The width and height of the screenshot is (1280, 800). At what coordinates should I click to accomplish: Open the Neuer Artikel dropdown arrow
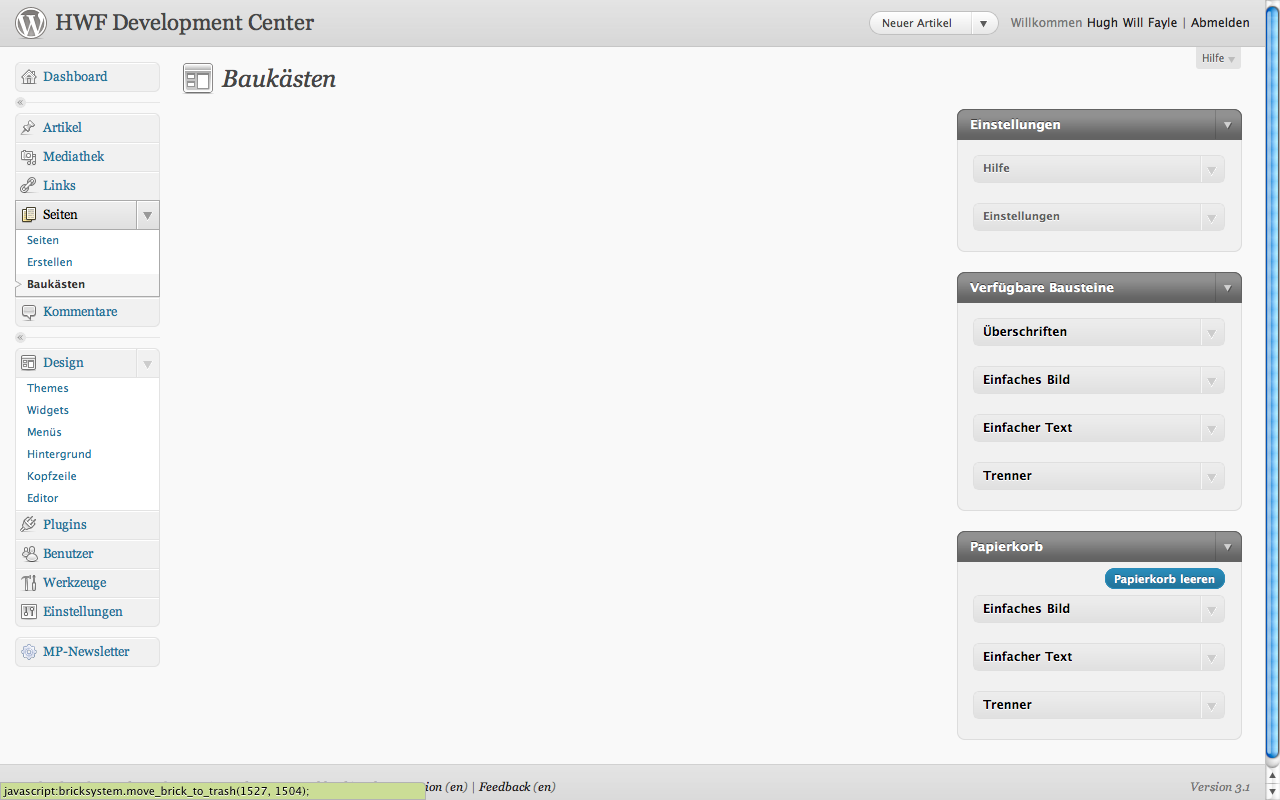tap(984, 23)
